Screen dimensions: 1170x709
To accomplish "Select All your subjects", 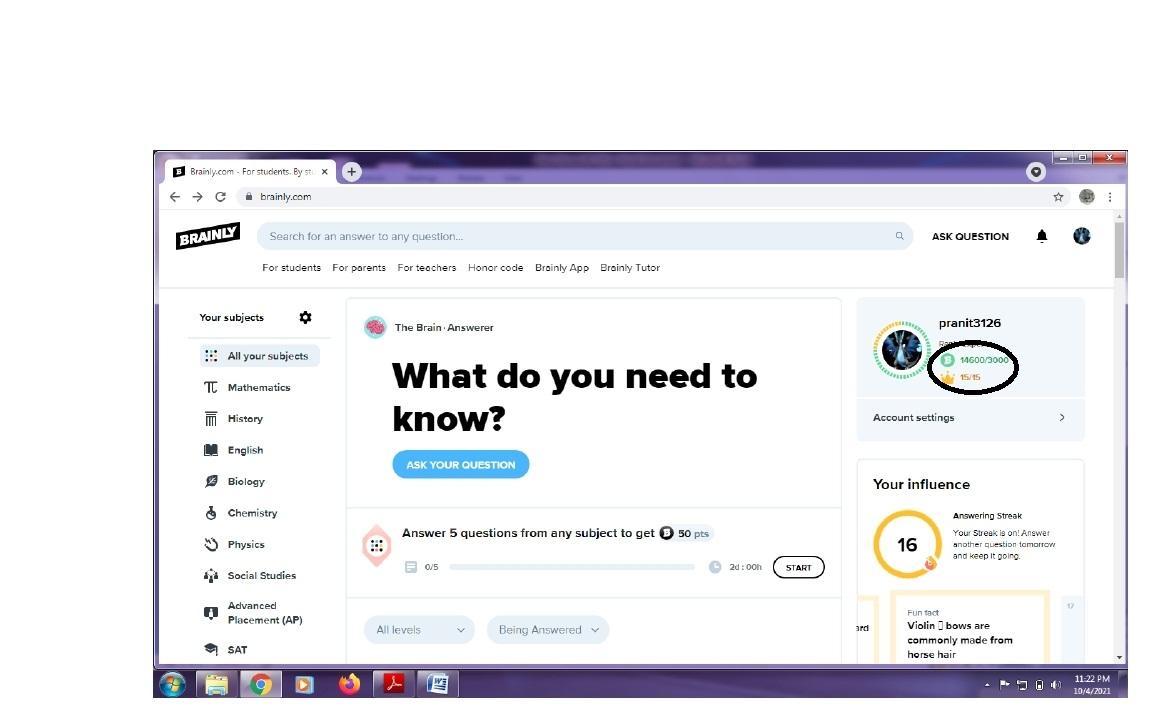I will (259, 356).
